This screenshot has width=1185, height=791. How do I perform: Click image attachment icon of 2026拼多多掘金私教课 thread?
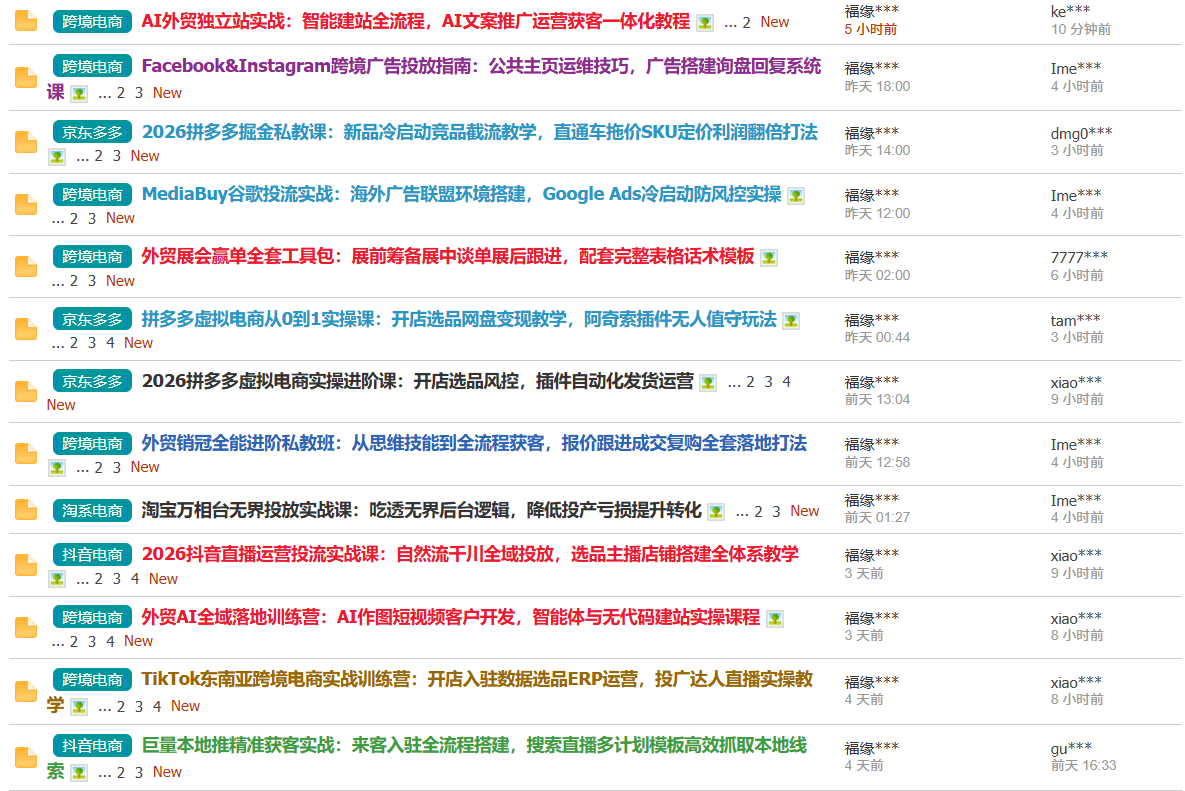coord(57,156)
